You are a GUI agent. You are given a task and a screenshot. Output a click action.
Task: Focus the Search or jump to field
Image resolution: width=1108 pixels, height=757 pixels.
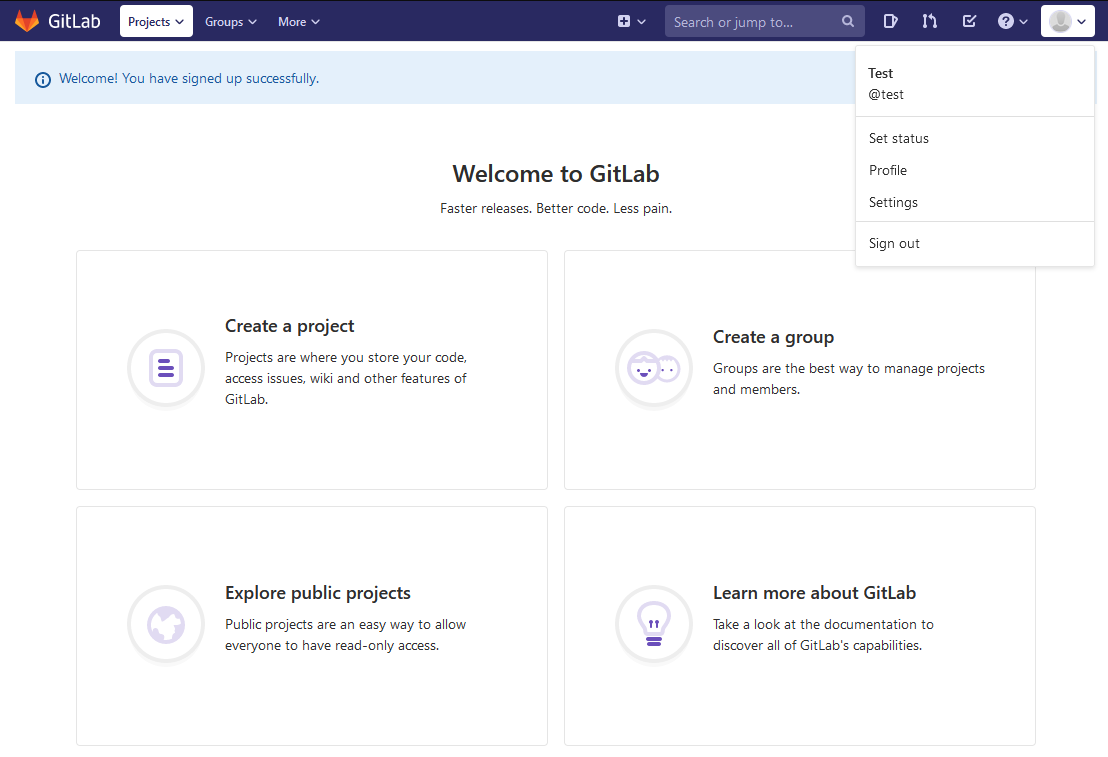click(750, 21)
